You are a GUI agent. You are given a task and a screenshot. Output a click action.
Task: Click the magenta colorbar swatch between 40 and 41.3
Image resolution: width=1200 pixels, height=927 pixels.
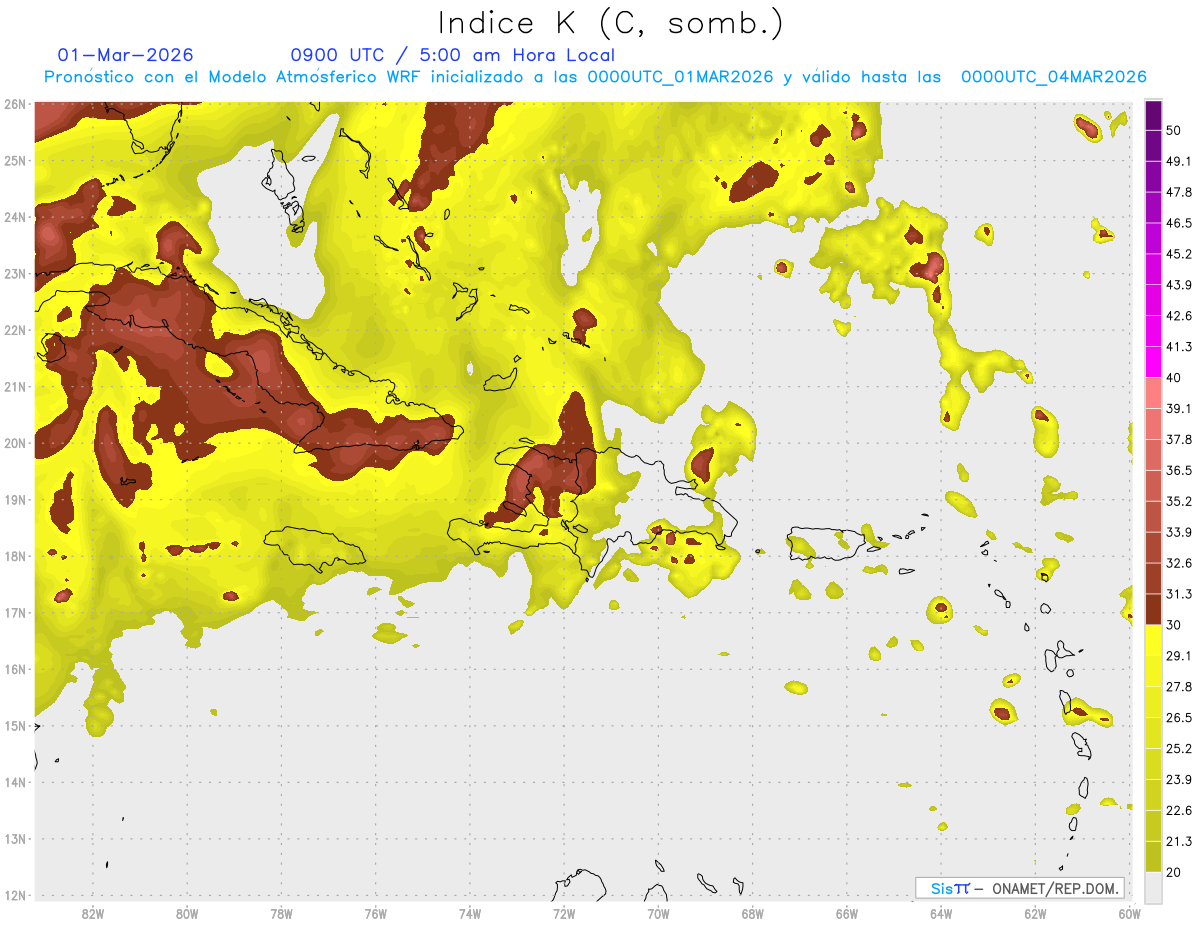coord(1153,362)
